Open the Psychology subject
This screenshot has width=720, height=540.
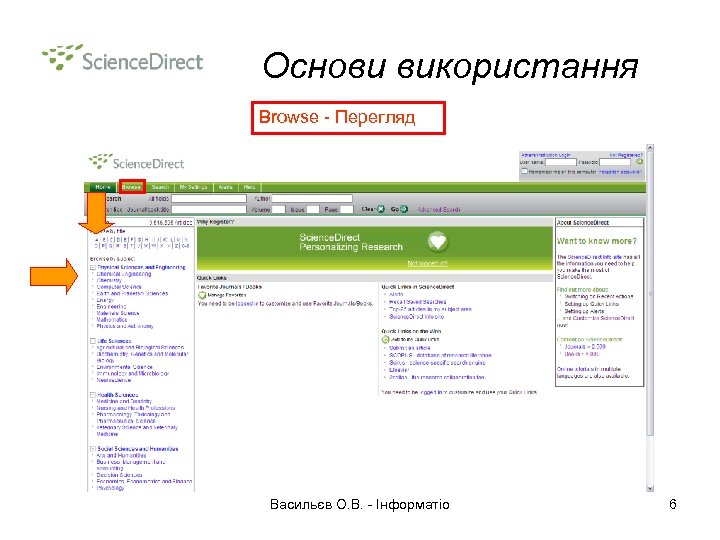(x=110, y=488)
